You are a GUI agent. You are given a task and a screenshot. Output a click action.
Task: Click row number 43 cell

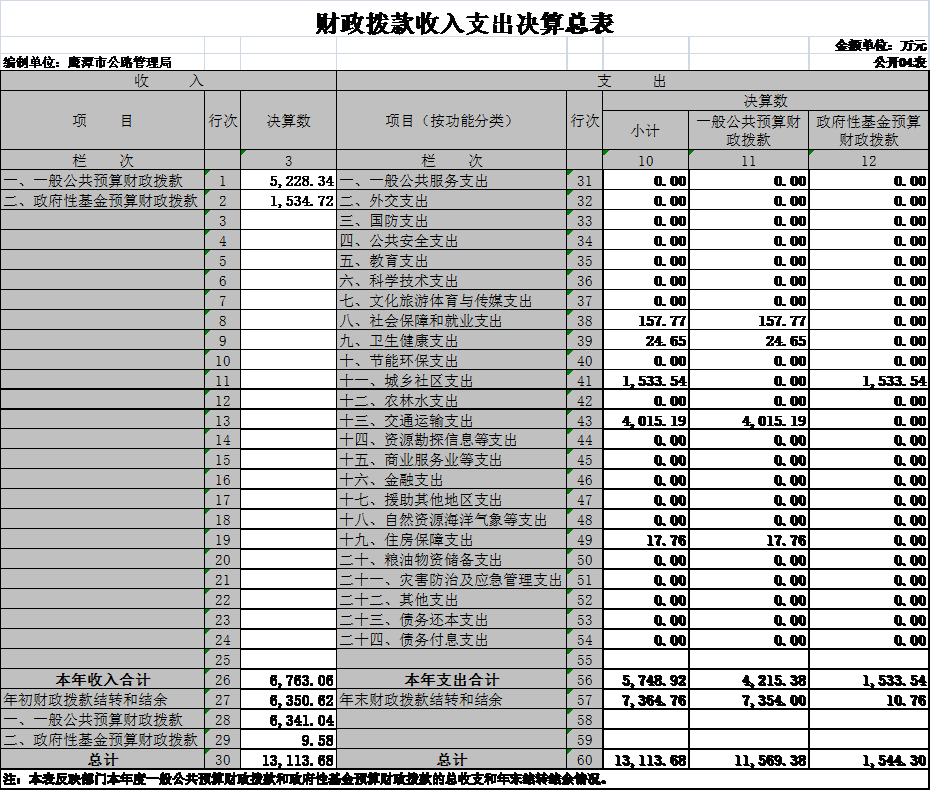[x=585, y=421]
